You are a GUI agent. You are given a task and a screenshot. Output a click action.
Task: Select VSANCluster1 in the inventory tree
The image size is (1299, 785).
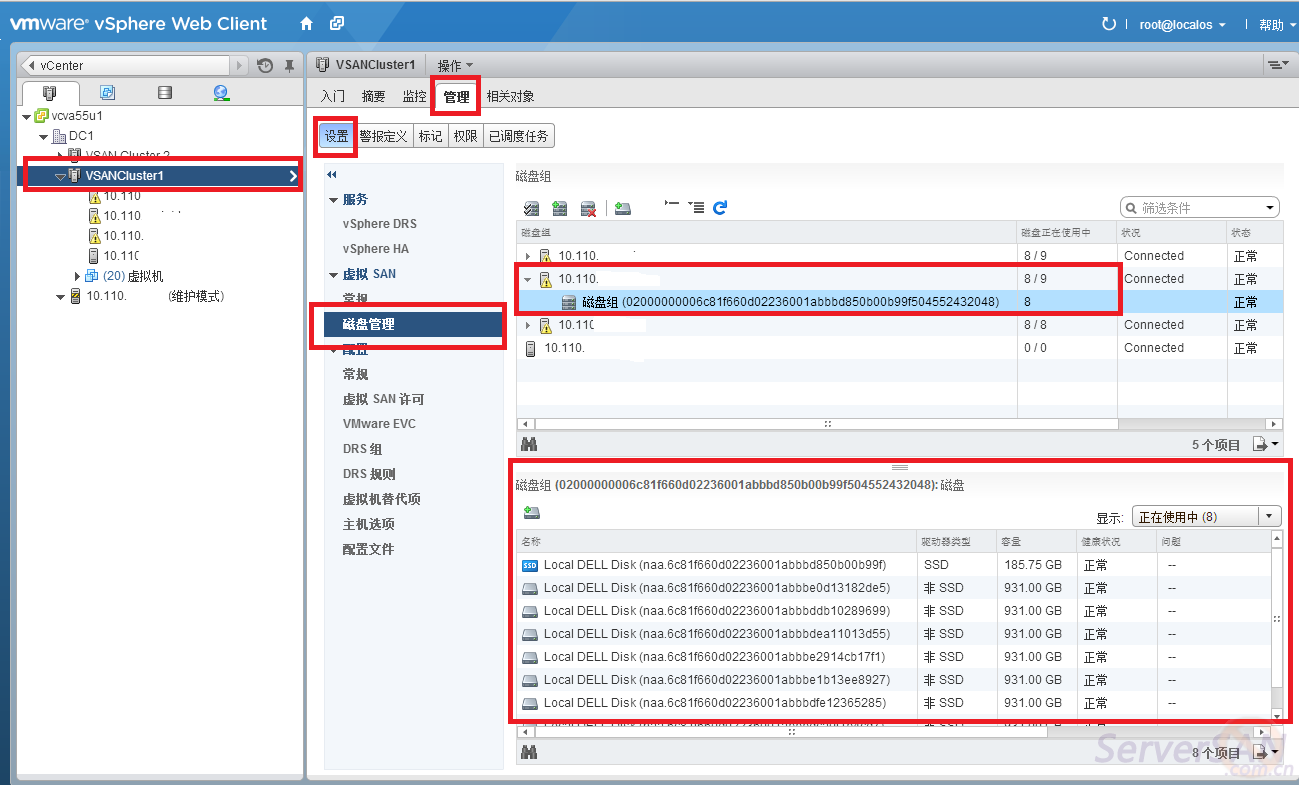160,176
